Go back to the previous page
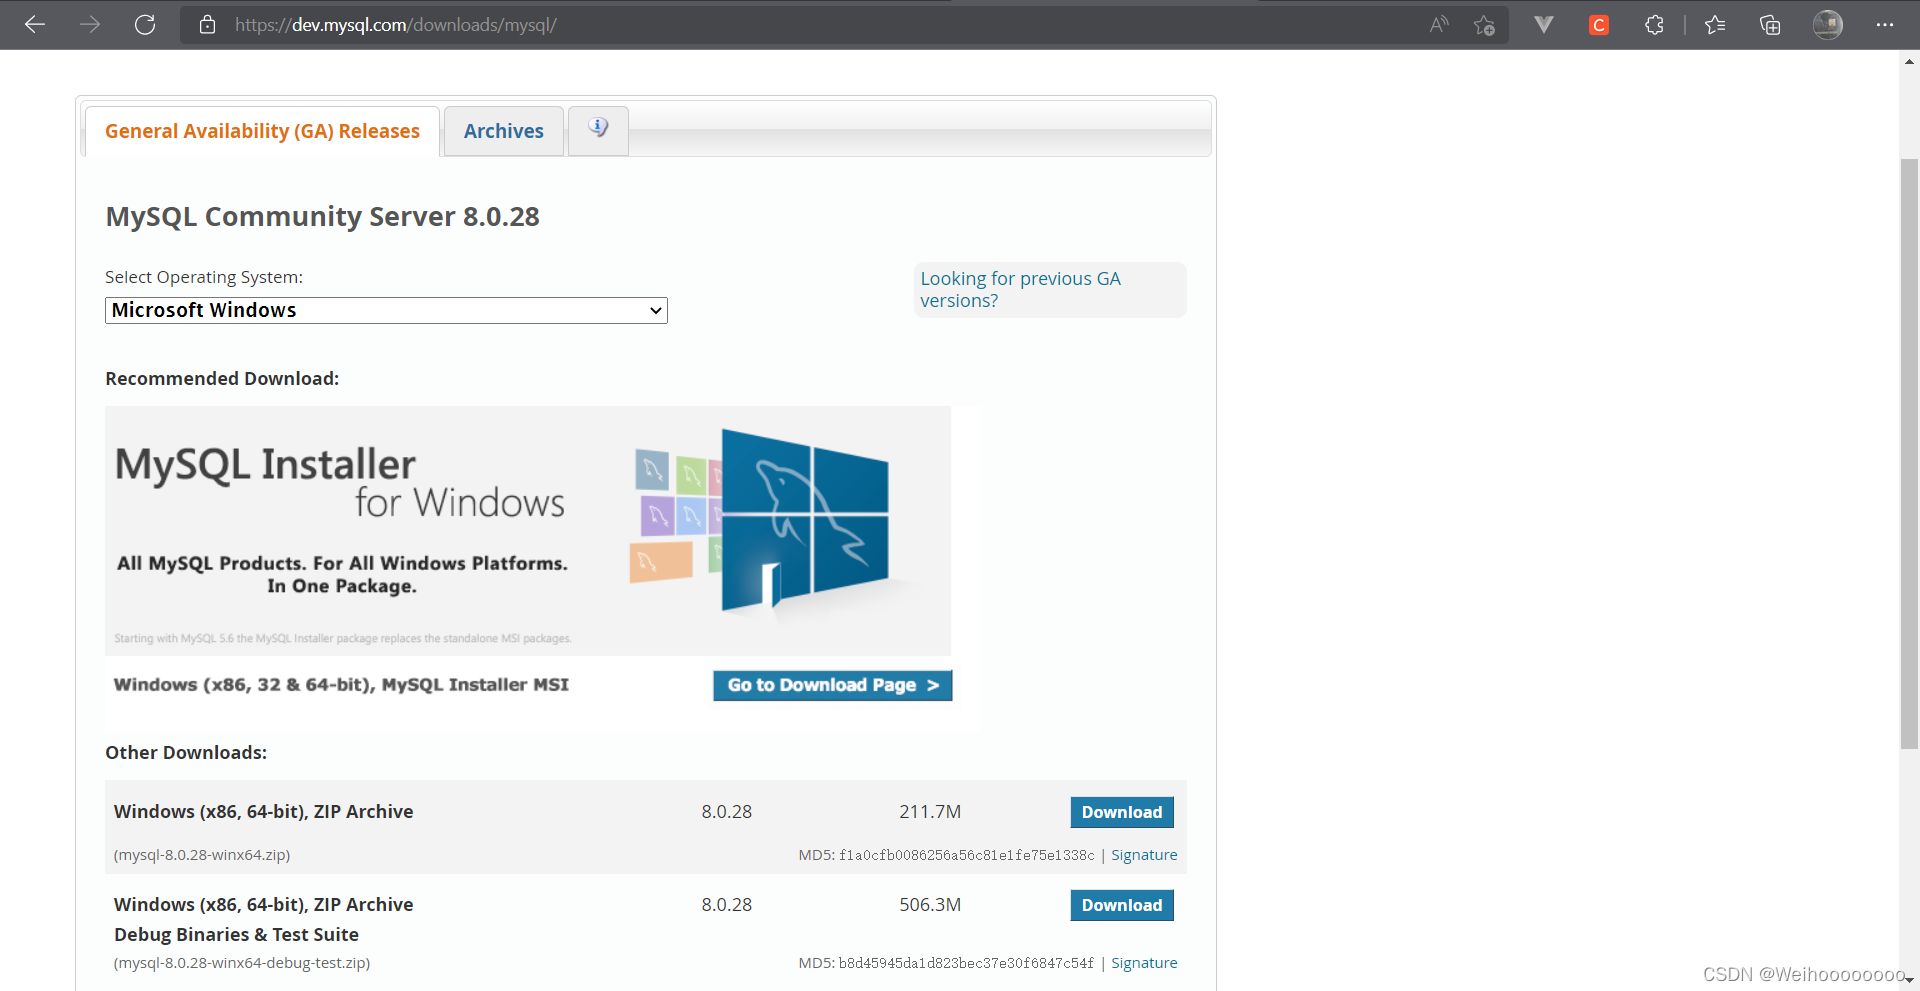Image resolution: width=1920 pixels, height=991 pixels. [x=35, y=25]
